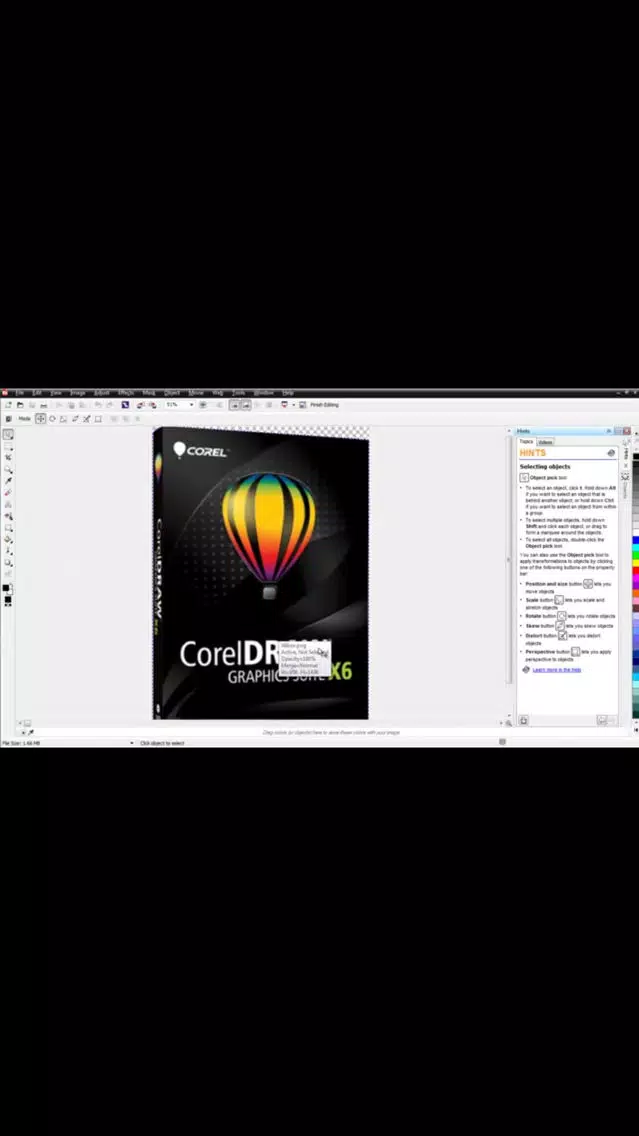Click the Application launcher icon

284,405
